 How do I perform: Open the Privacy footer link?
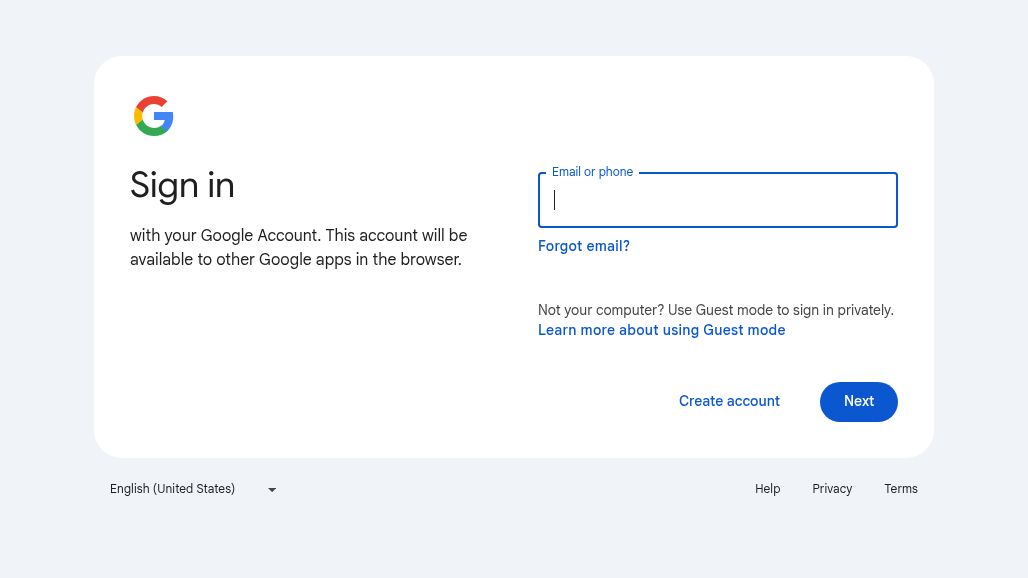[x=832, y=489]
